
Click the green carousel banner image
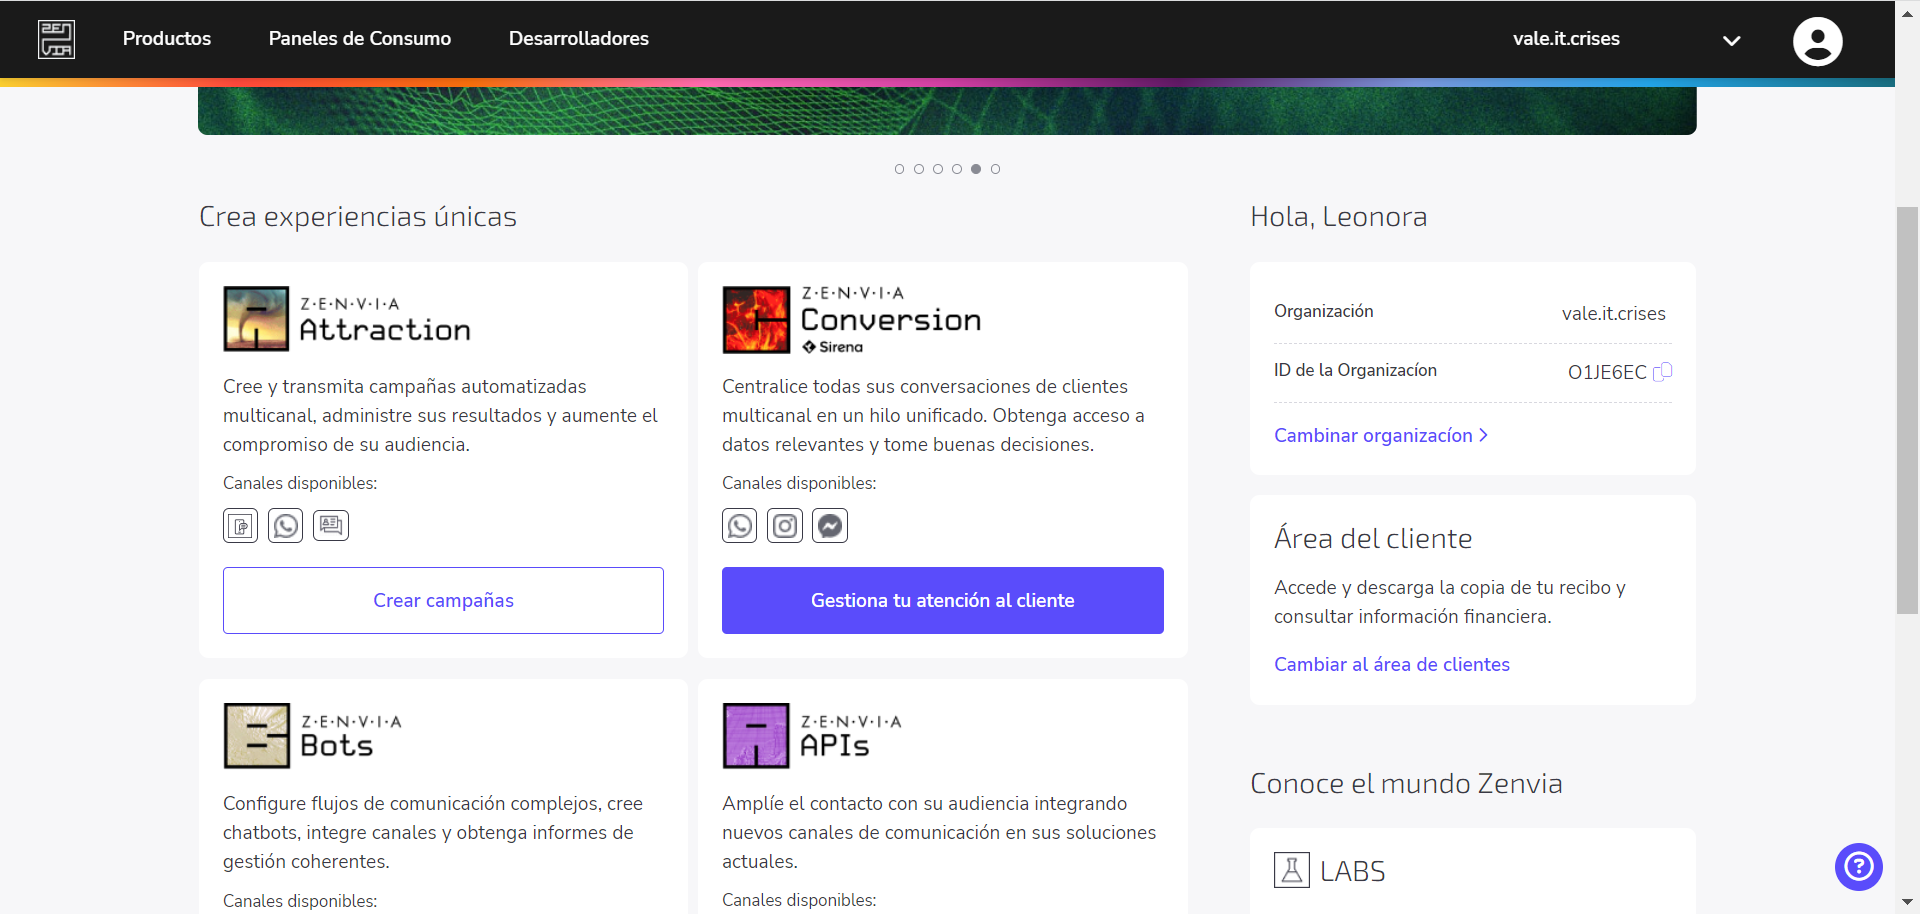point(947,110)
